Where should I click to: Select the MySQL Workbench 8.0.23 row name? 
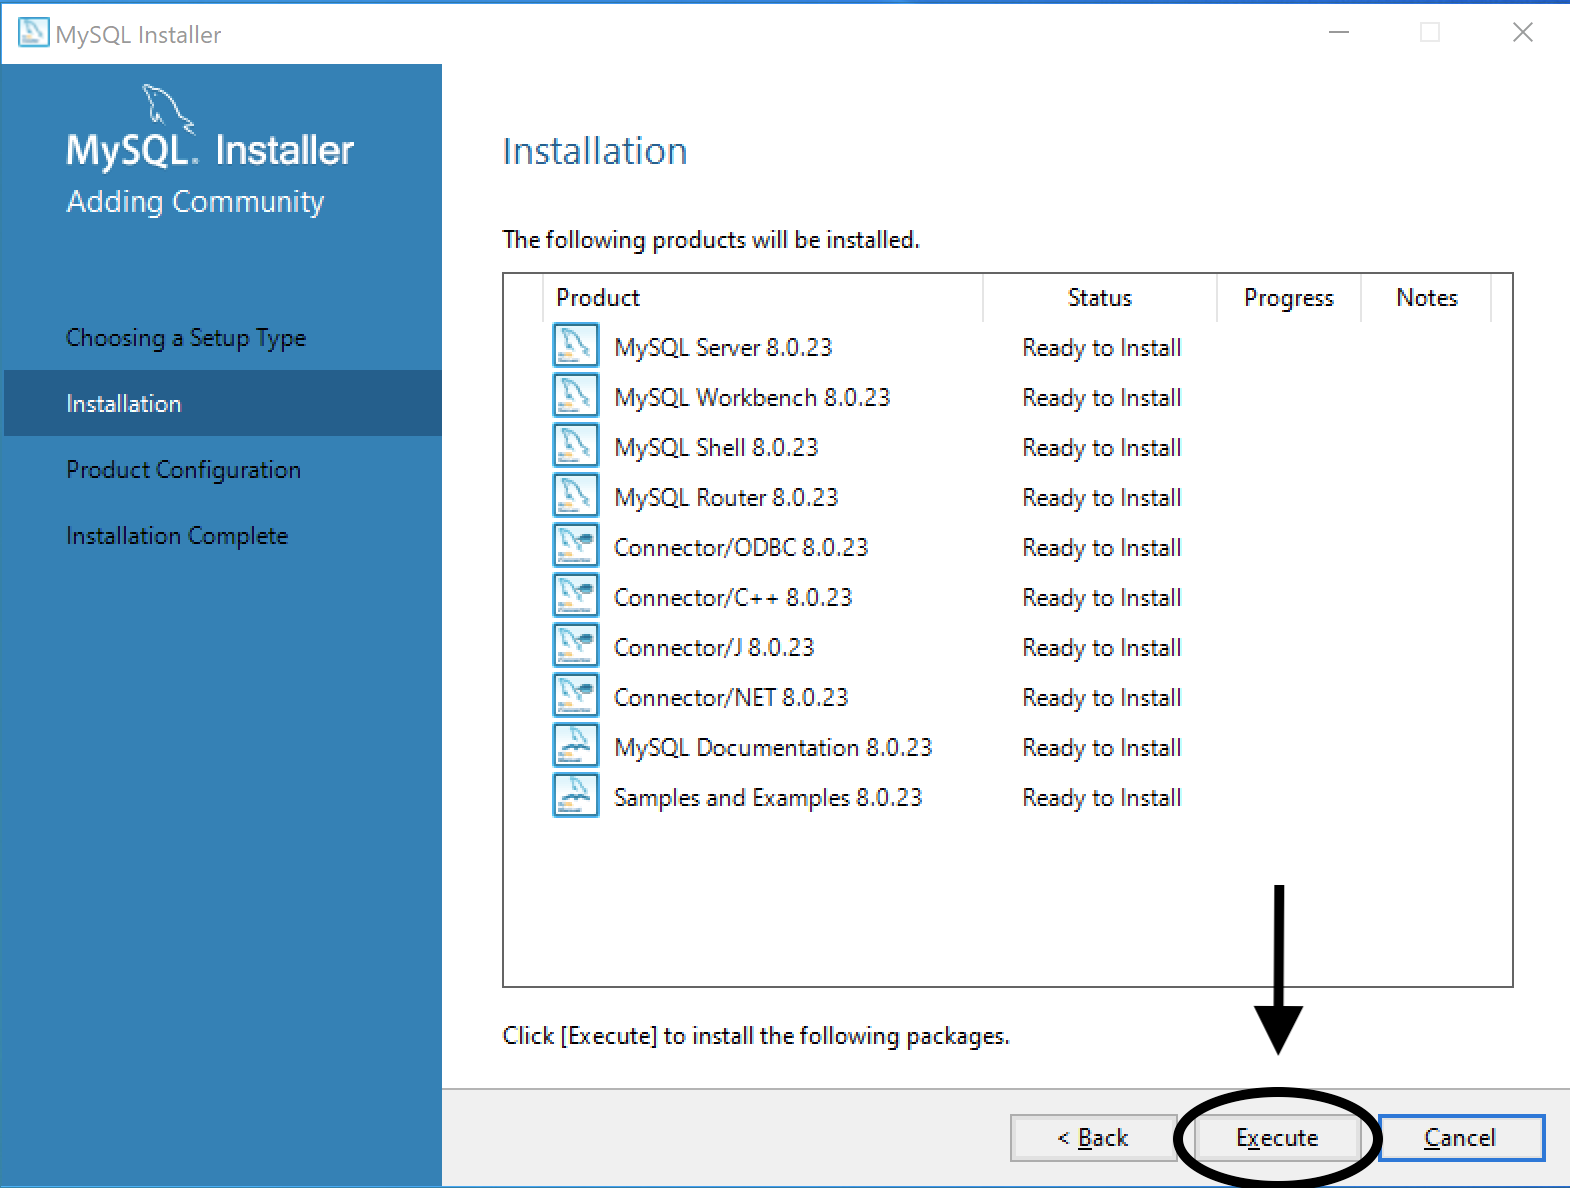pyautogui.click(x=752, y=397)
